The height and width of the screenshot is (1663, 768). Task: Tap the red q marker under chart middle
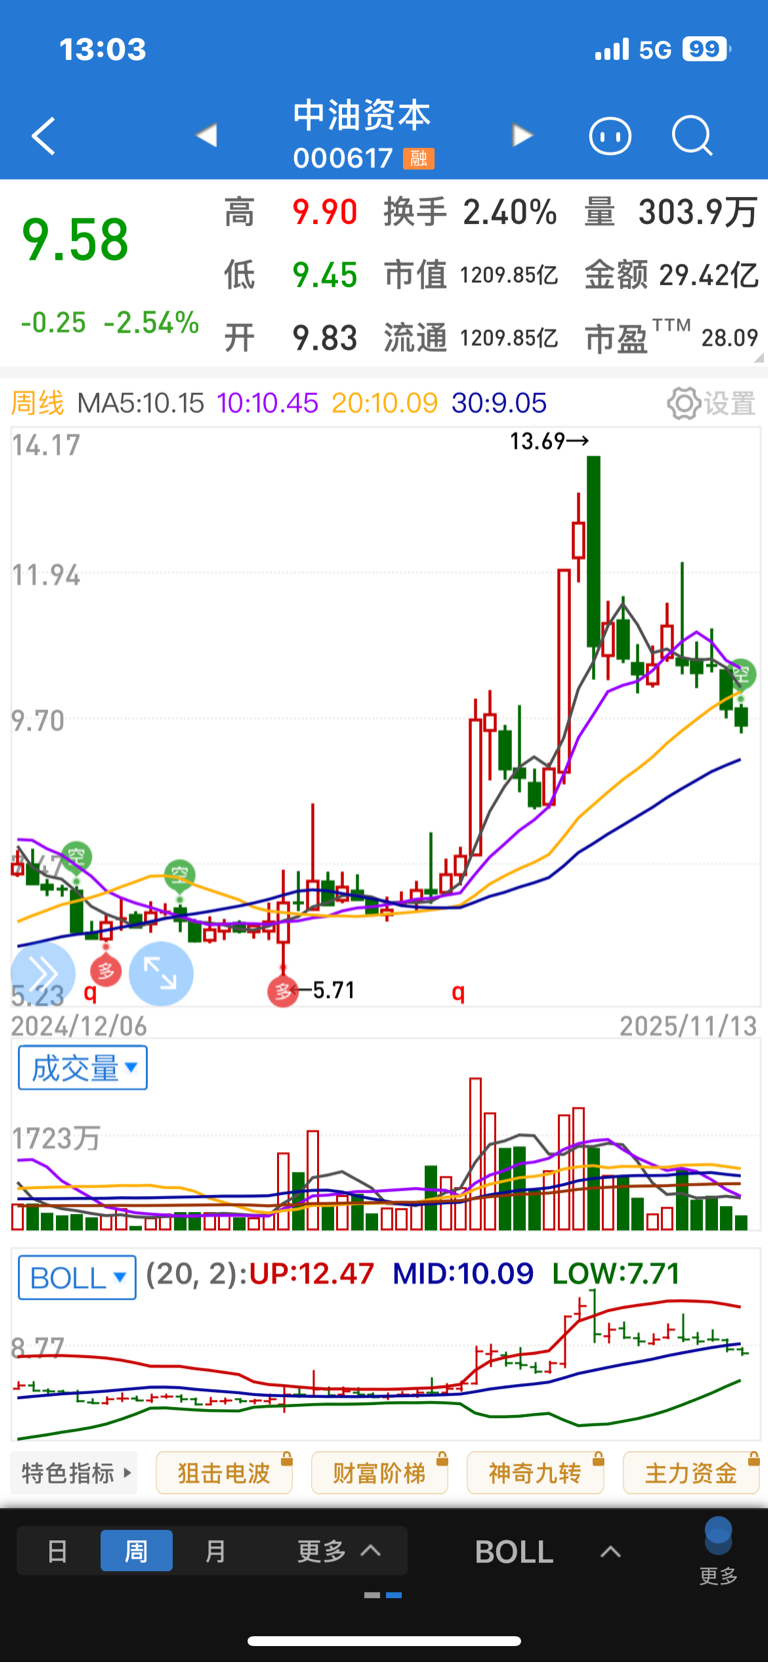458,992
